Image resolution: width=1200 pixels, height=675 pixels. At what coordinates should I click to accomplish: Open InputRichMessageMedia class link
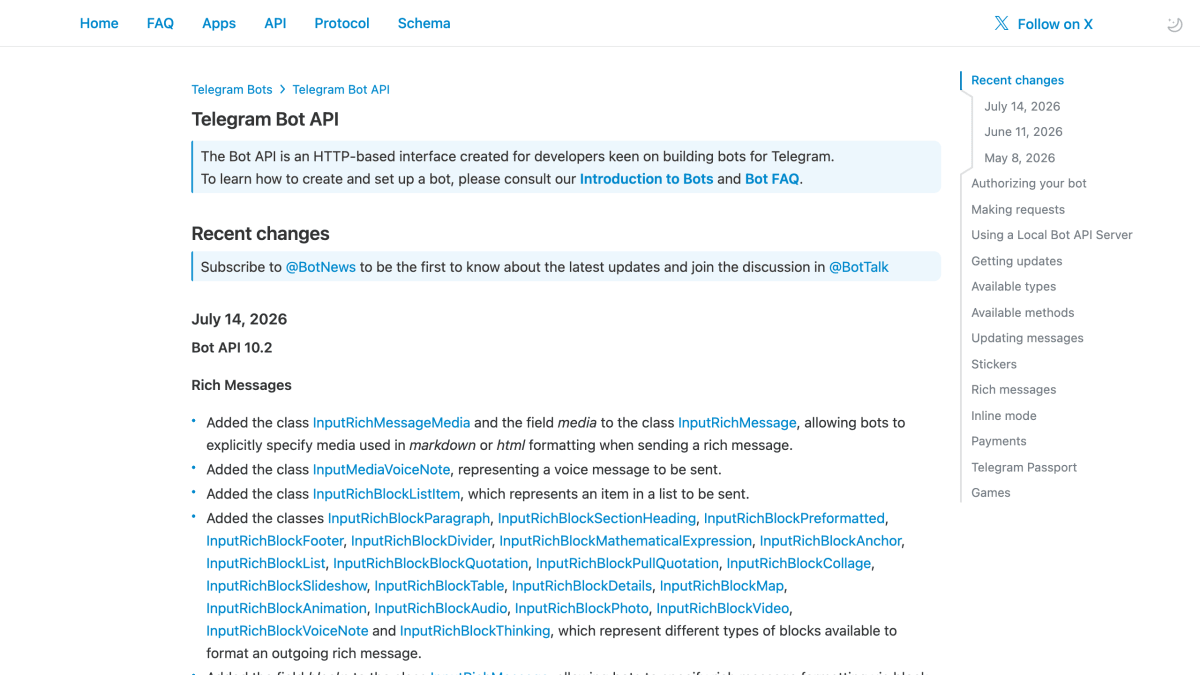(391, 423)
